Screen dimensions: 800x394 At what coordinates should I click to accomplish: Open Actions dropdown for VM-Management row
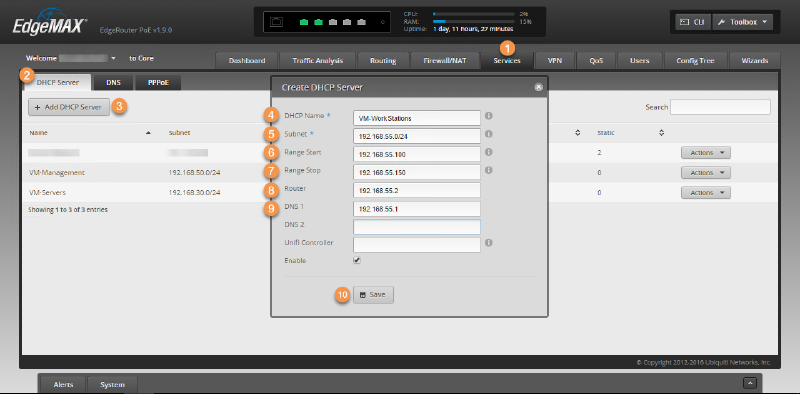(x=706, y=173)
